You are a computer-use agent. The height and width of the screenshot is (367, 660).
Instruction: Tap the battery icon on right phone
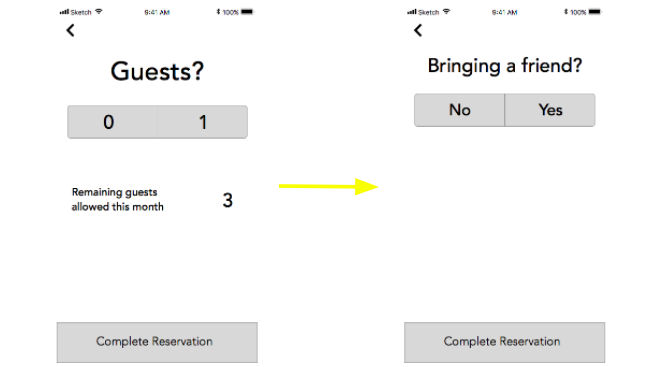point(595,12)
